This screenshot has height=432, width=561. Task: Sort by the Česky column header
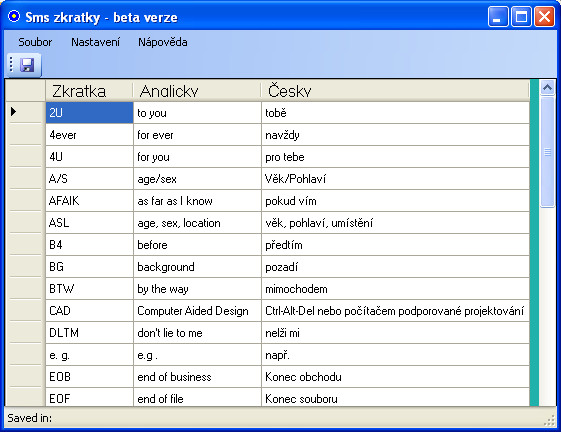(x=395, y=91)
